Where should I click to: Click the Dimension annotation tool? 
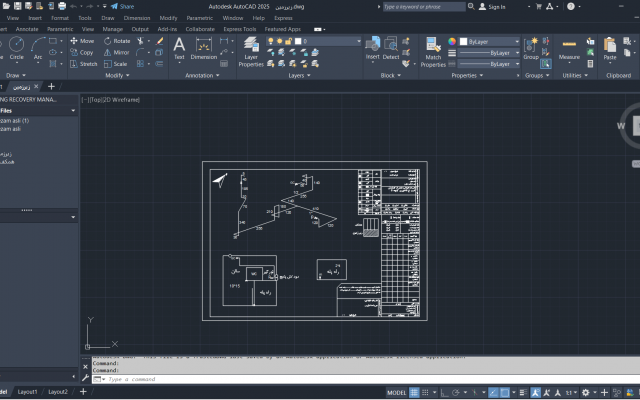point(204,48)
